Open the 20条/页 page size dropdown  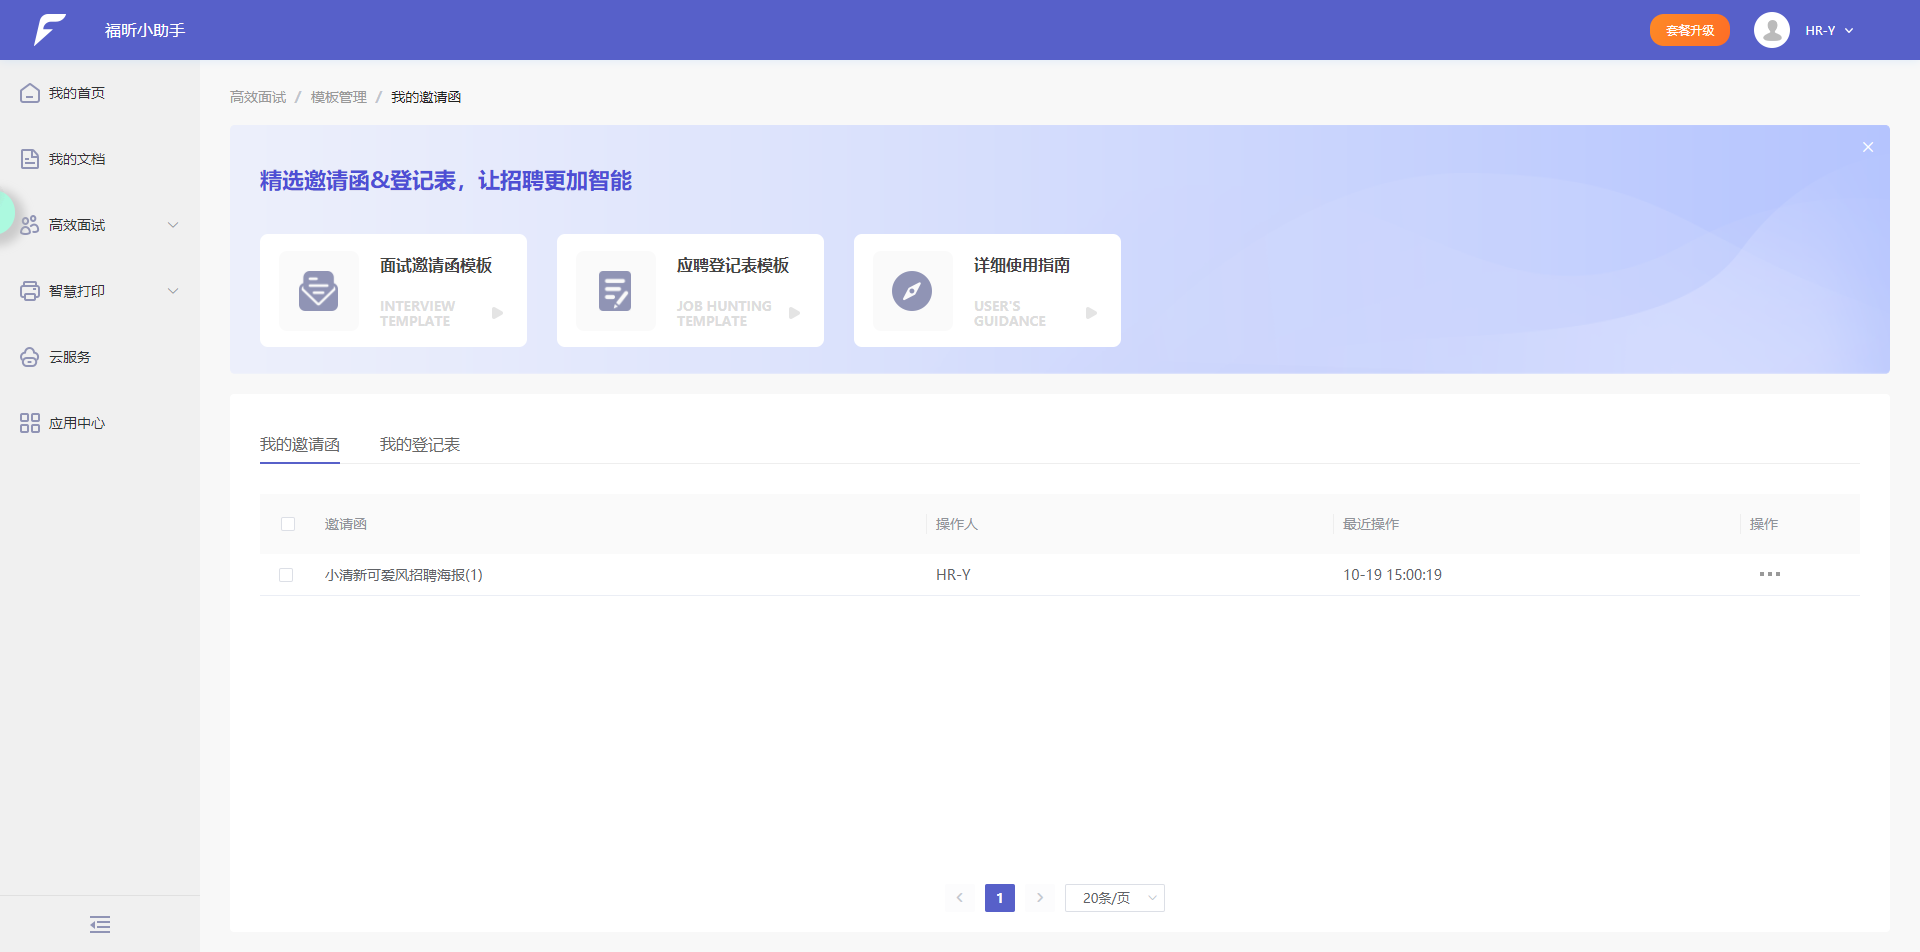(x=1114, y=897)
